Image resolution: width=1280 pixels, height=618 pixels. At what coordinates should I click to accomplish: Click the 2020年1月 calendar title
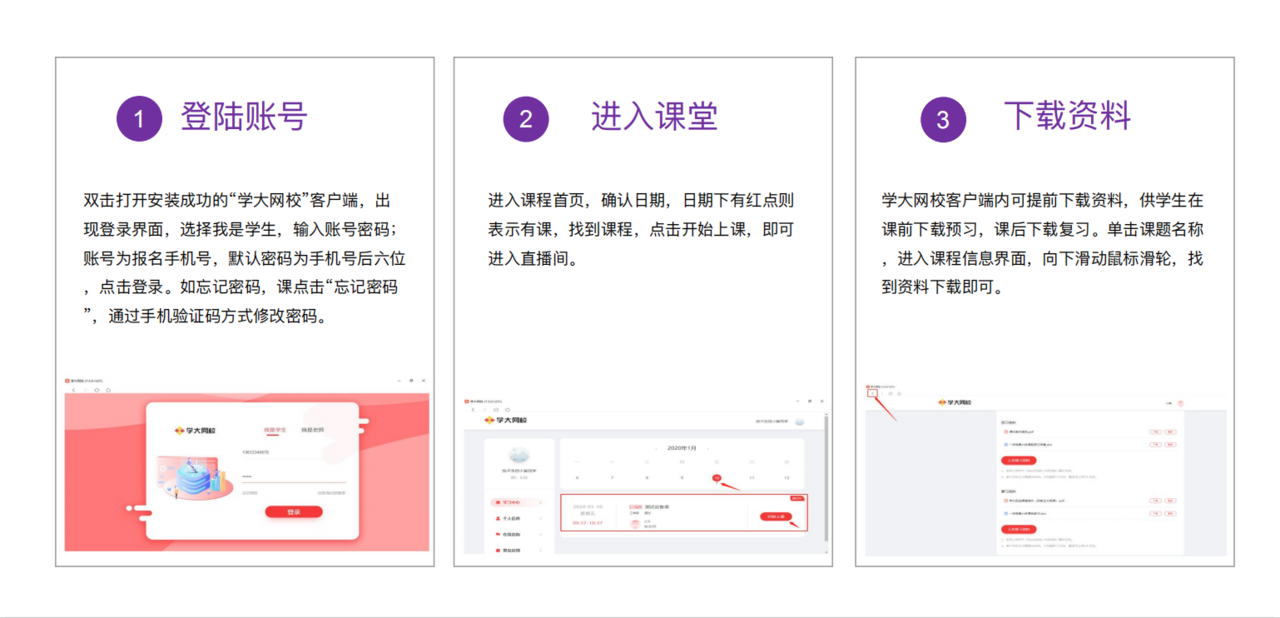point(682,448)
